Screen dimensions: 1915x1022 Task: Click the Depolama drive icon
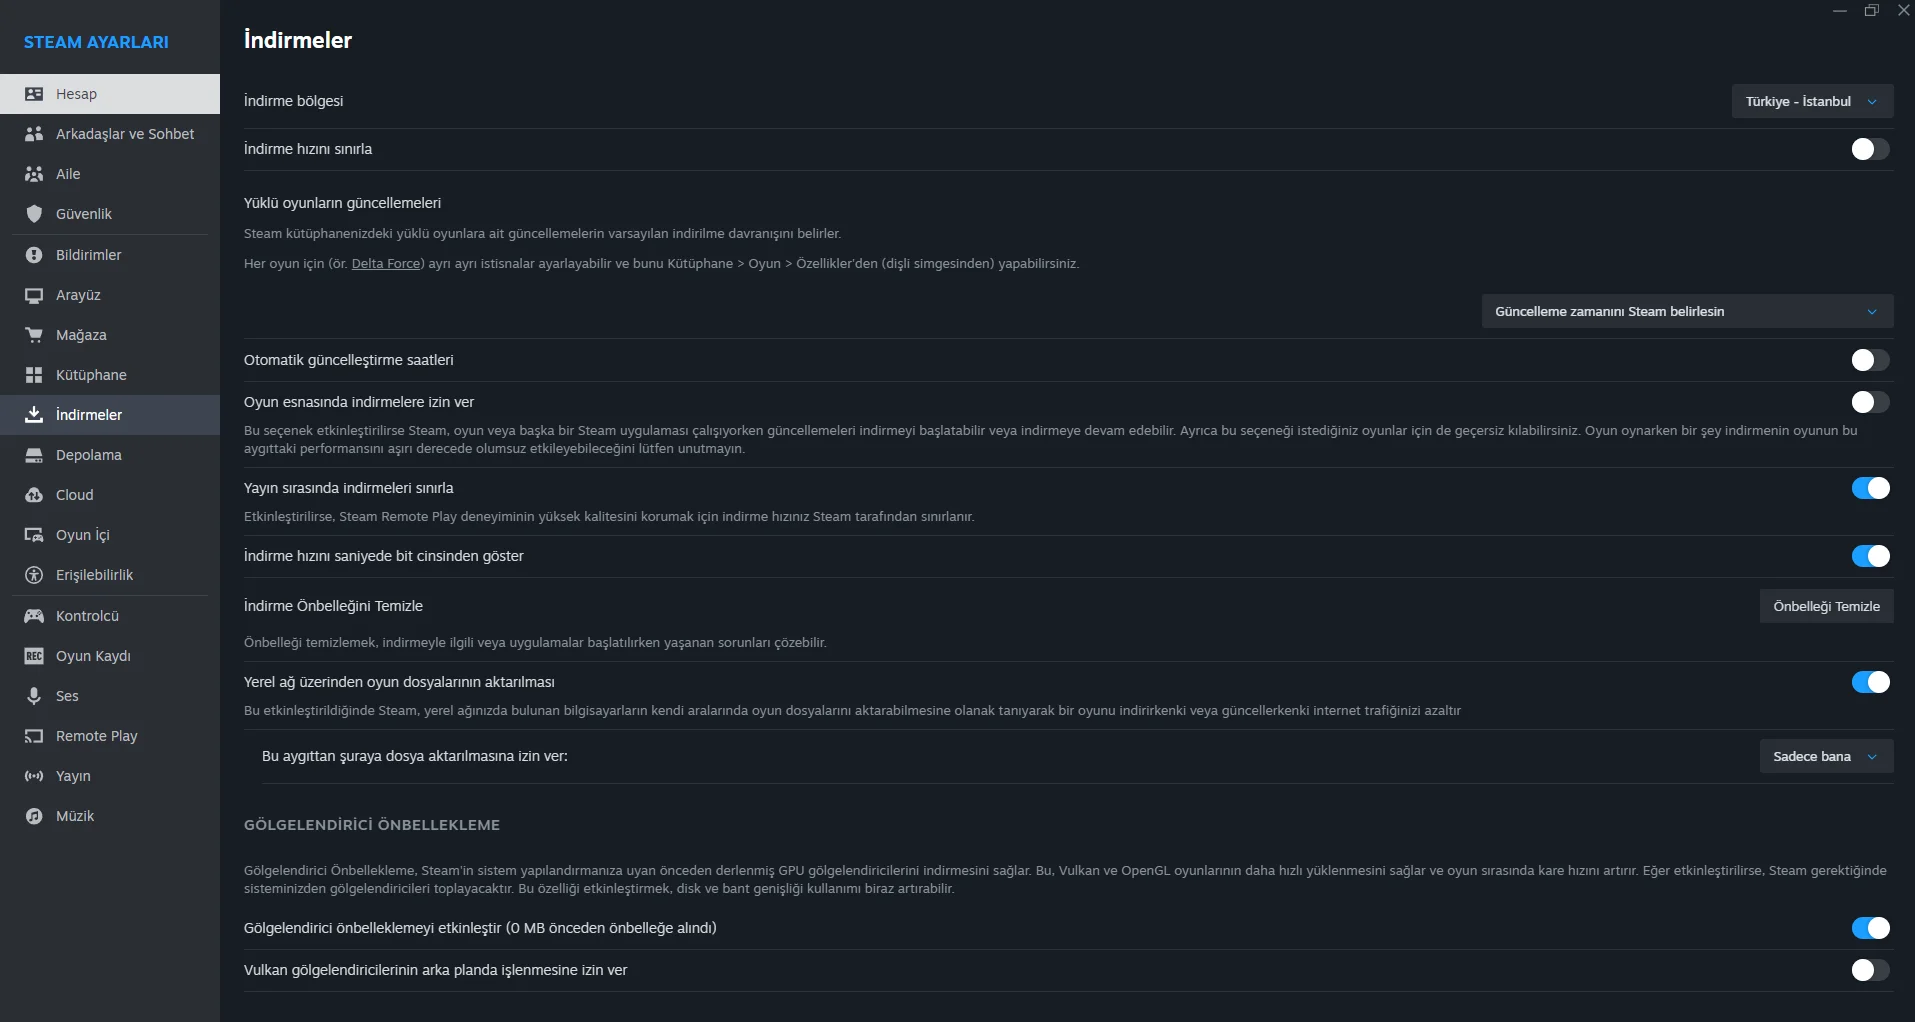[34, 455]
